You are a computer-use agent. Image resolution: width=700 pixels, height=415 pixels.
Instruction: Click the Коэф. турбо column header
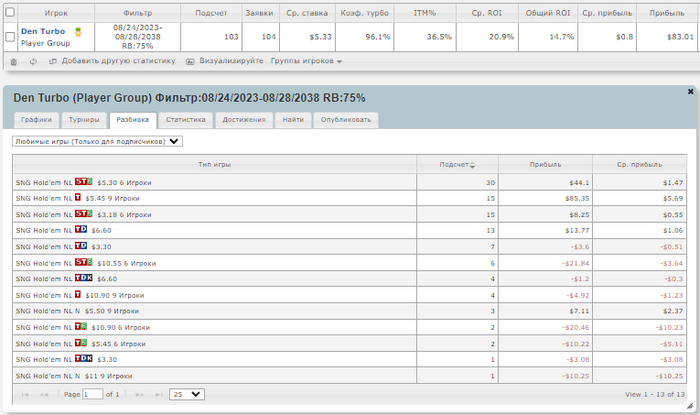click(364, 13)
